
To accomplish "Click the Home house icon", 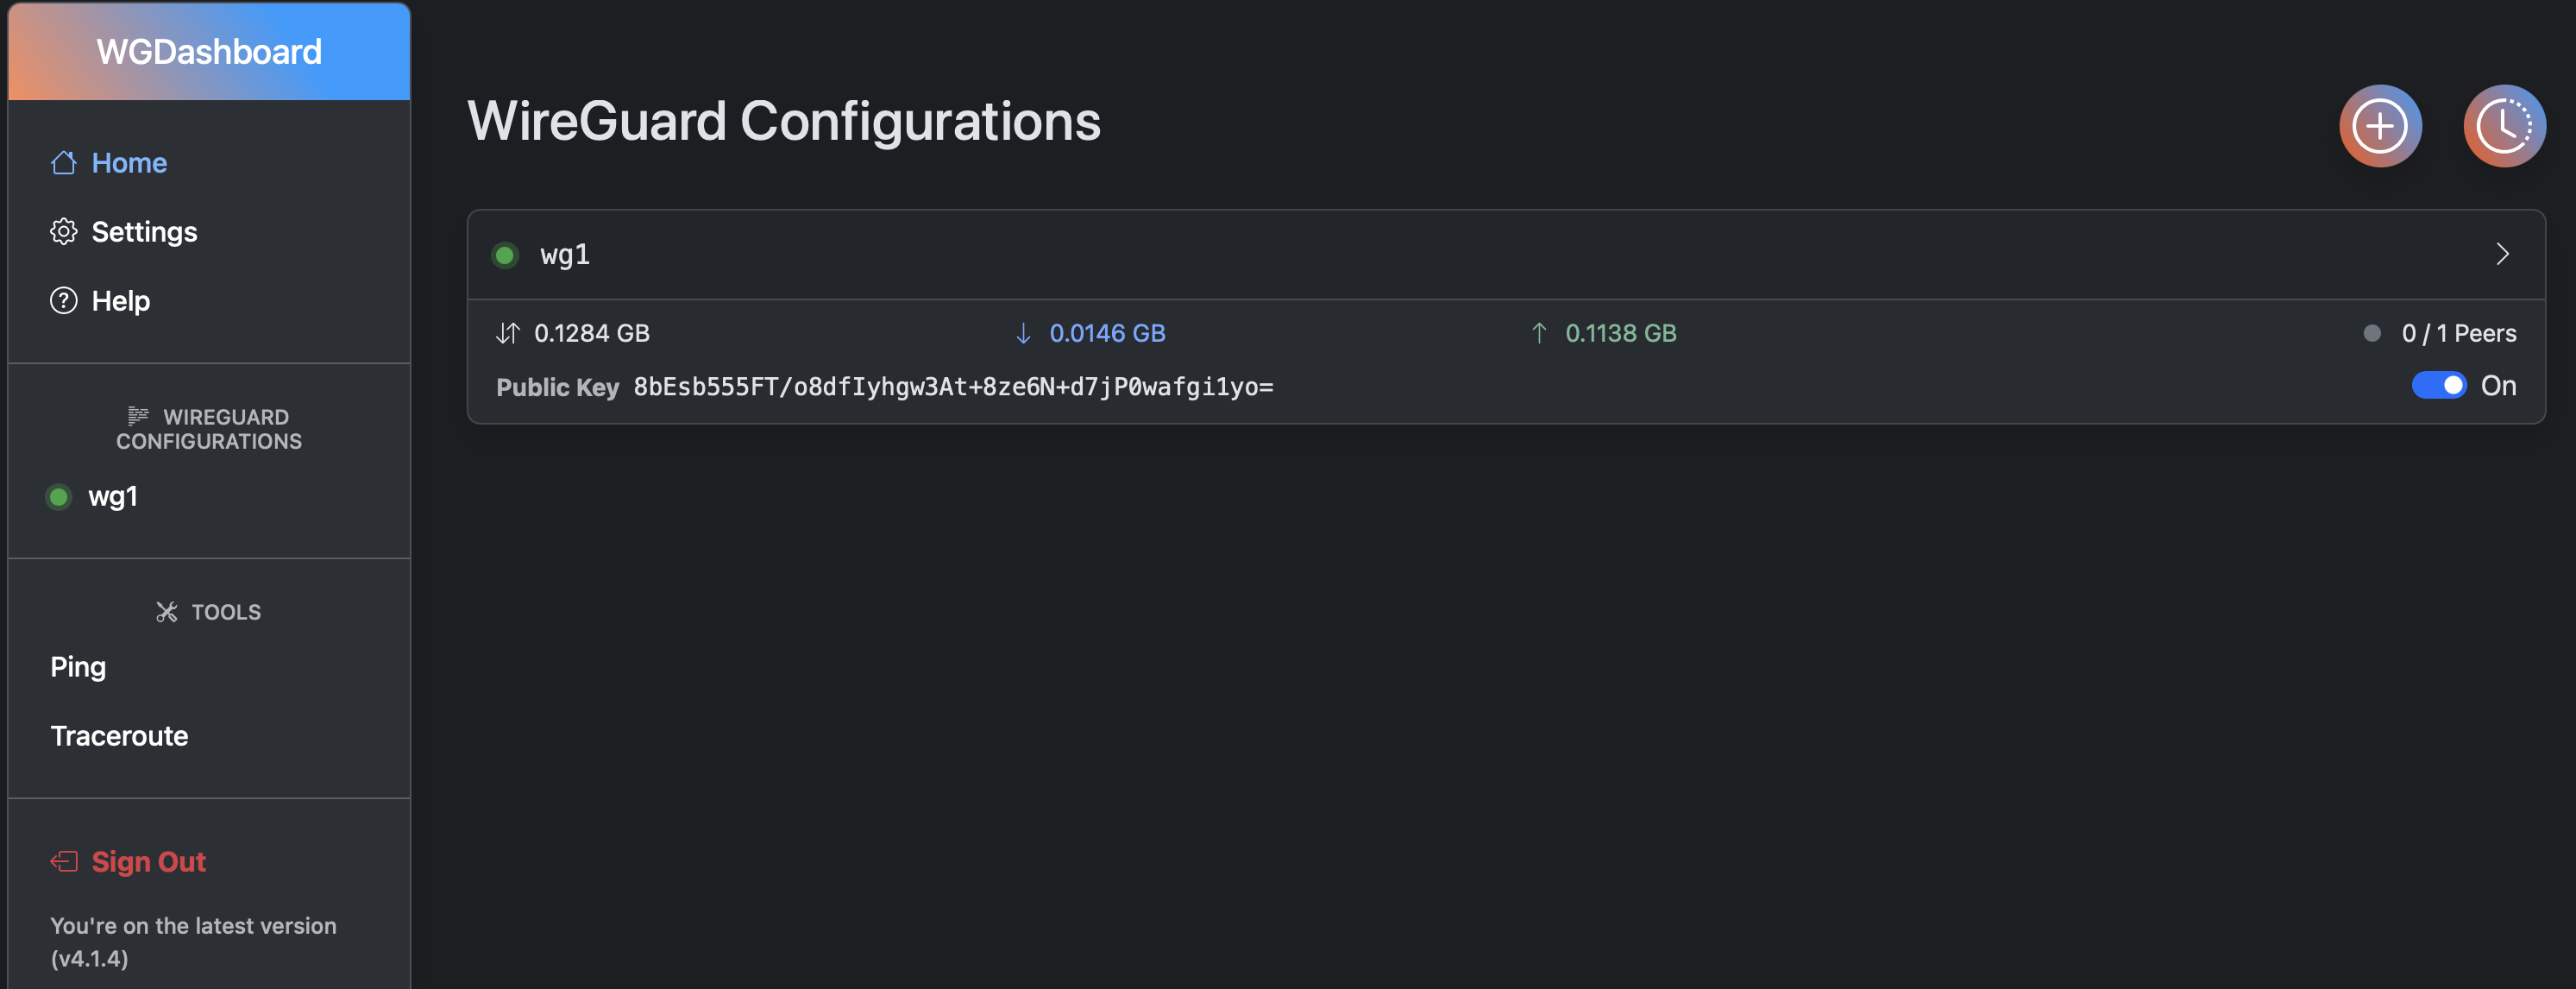I will click(64, 163).
